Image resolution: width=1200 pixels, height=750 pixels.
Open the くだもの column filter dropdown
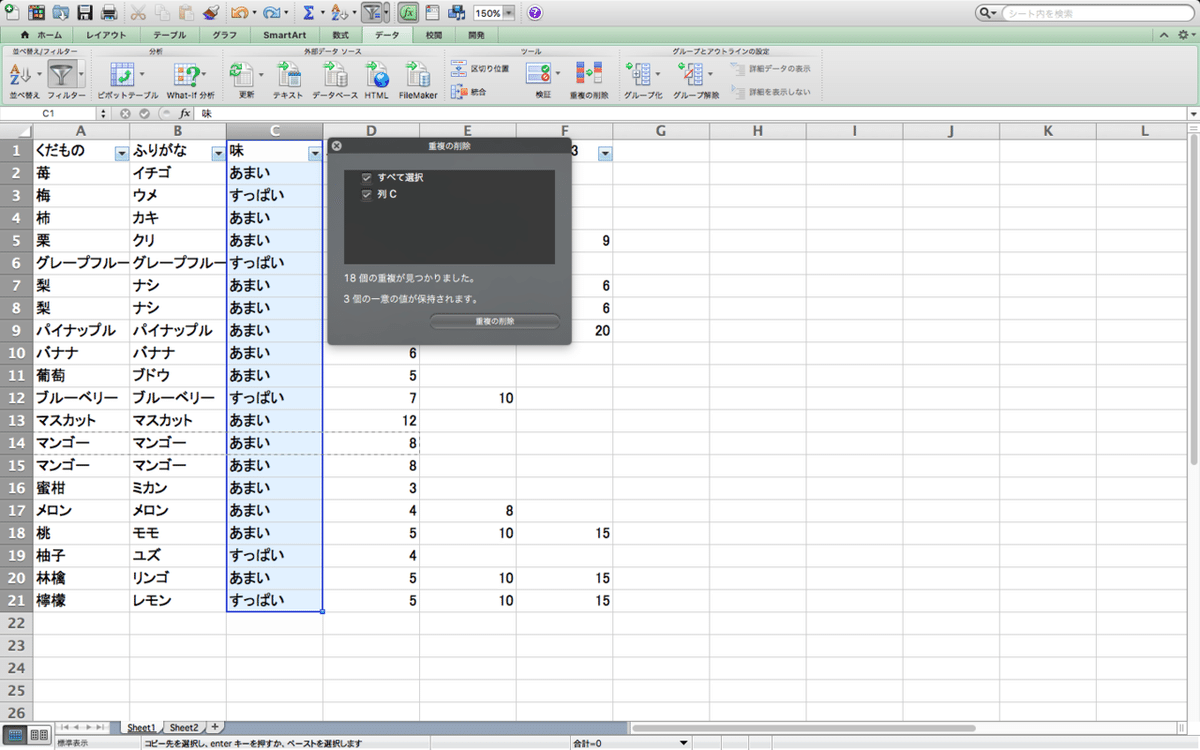pyautogui.click(x=121, y=153)
